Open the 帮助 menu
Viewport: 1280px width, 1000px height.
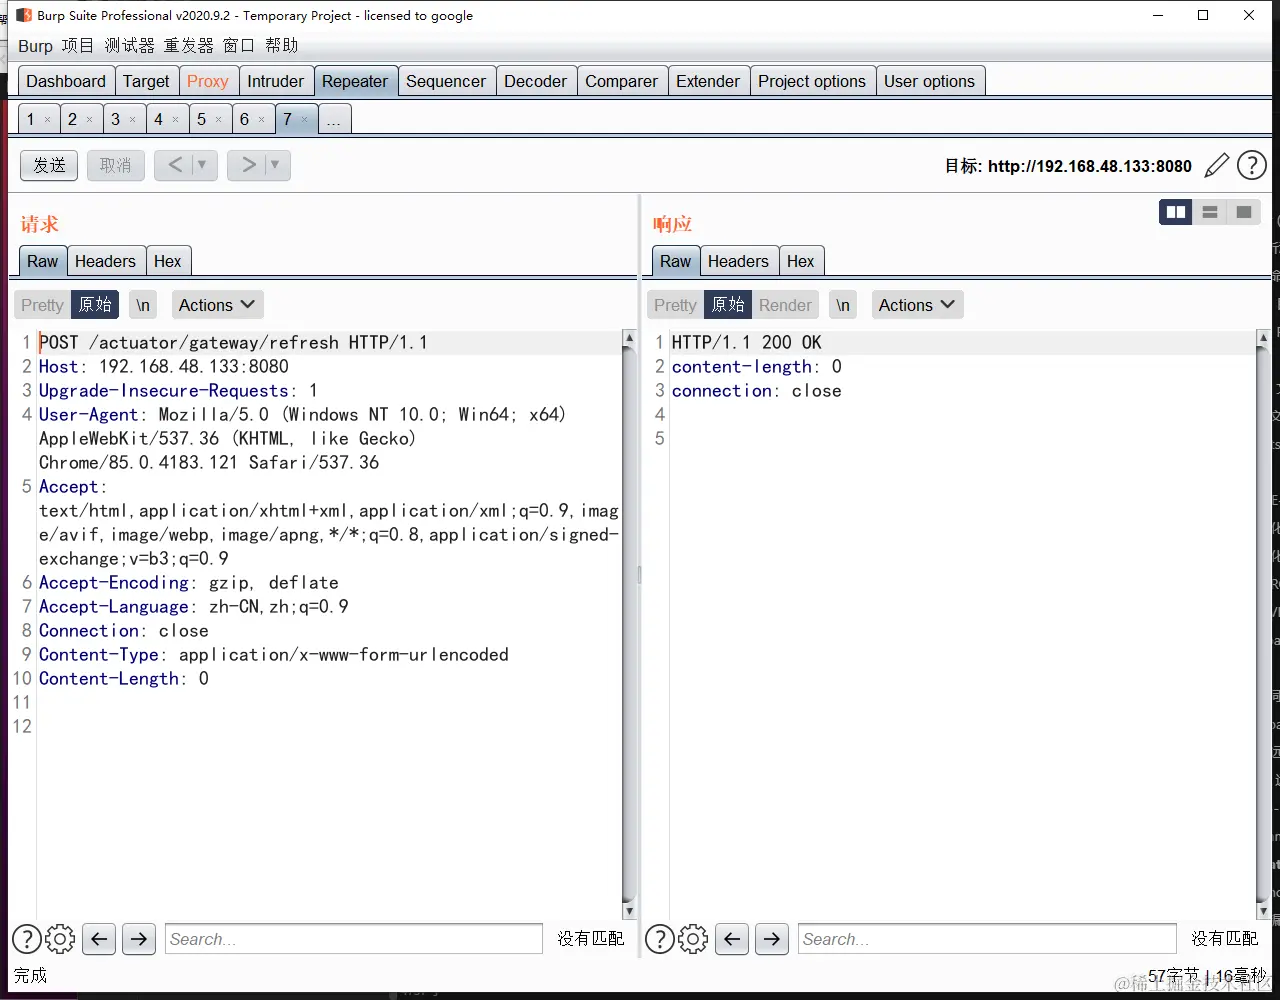pos(282,46)
